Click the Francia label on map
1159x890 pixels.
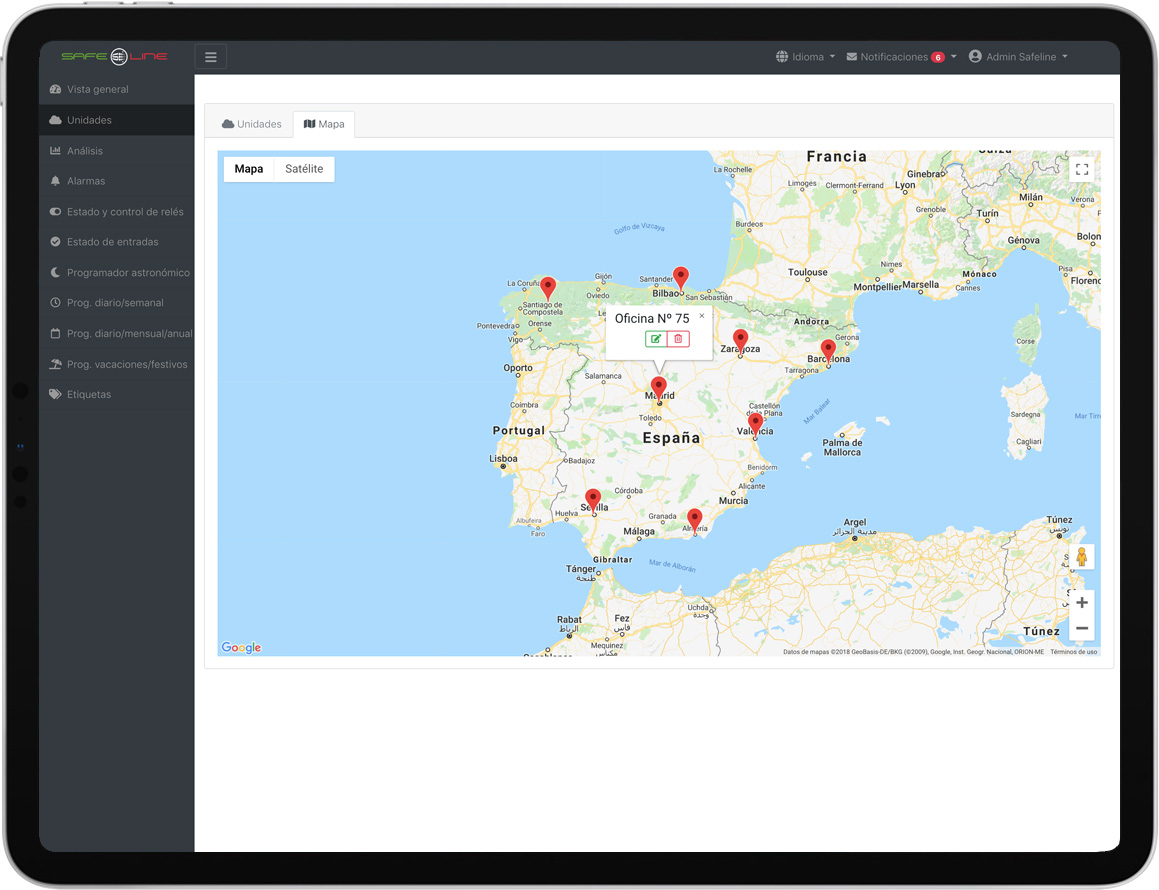pyautogui.click(x=837, y=157)
